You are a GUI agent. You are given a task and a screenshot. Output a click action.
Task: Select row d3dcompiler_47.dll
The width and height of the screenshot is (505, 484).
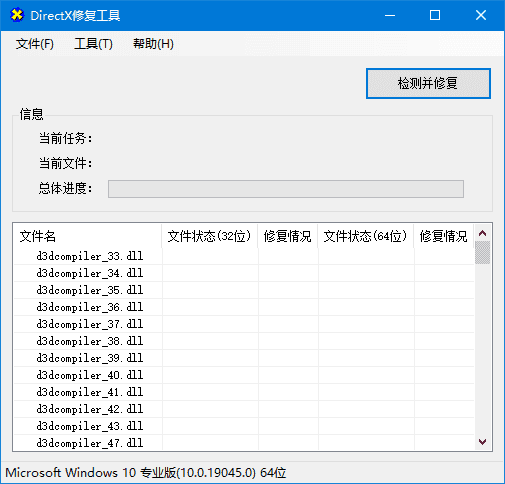tap(244, 443)
